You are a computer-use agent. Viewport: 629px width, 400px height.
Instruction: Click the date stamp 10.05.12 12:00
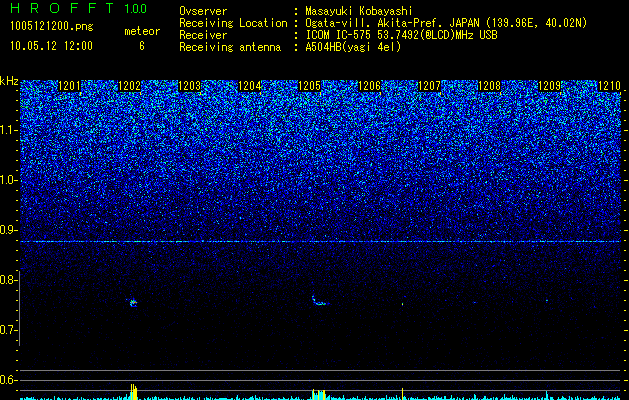(51, 46)
